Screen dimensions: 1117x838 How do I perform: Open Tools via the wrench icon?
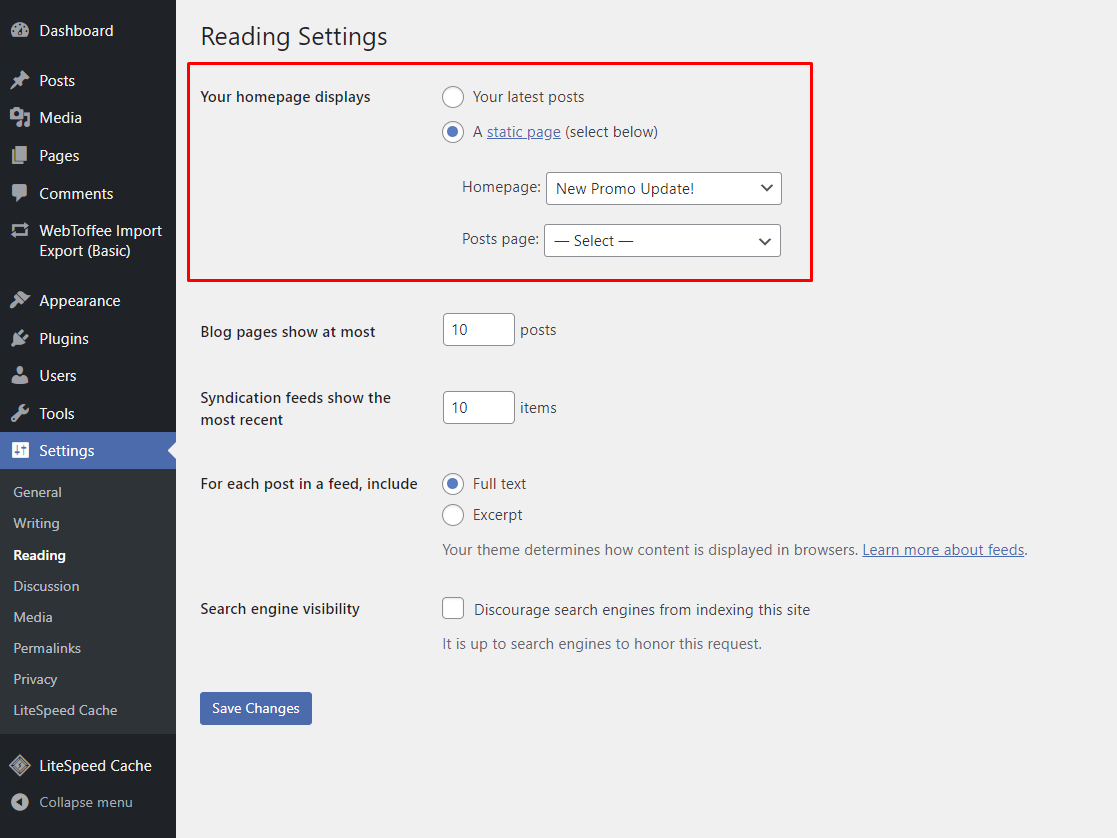[x=22, y=413]
